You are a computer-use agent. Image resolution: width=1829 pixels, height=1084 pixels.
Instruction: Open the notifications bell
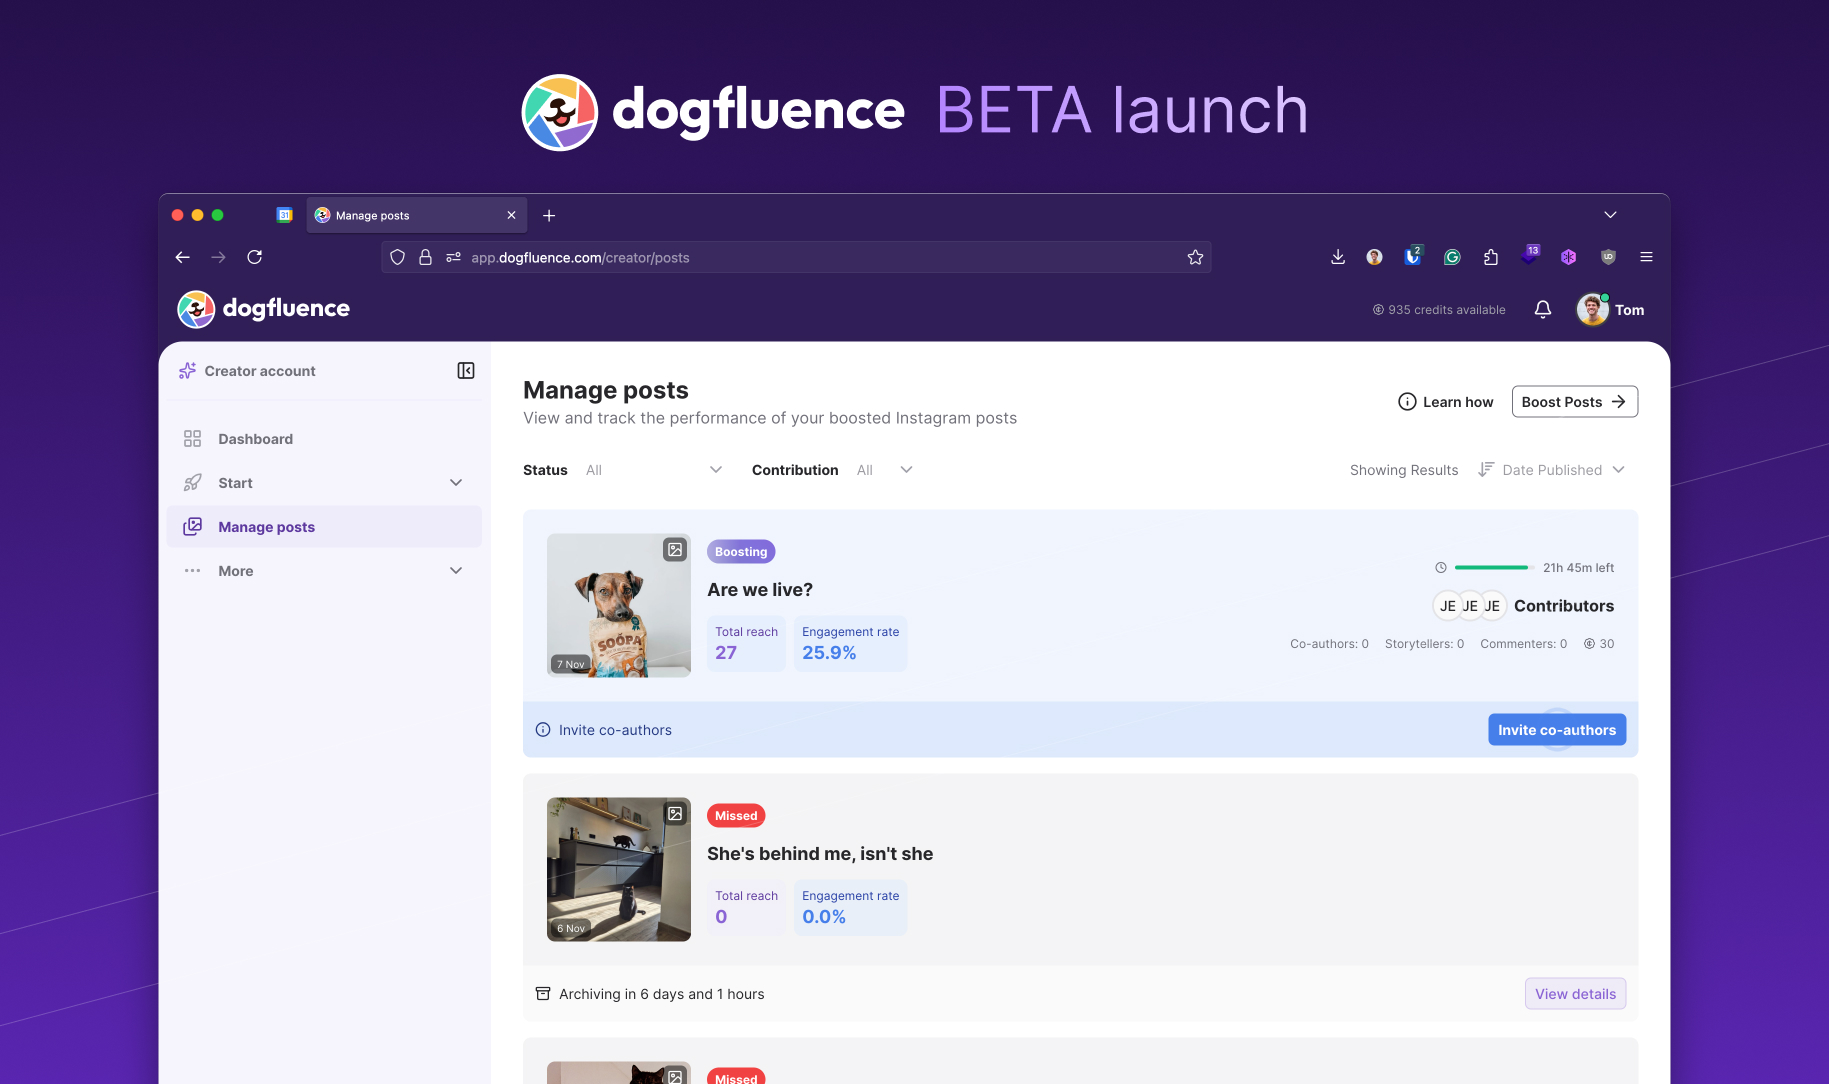(x=1542, y=310)
